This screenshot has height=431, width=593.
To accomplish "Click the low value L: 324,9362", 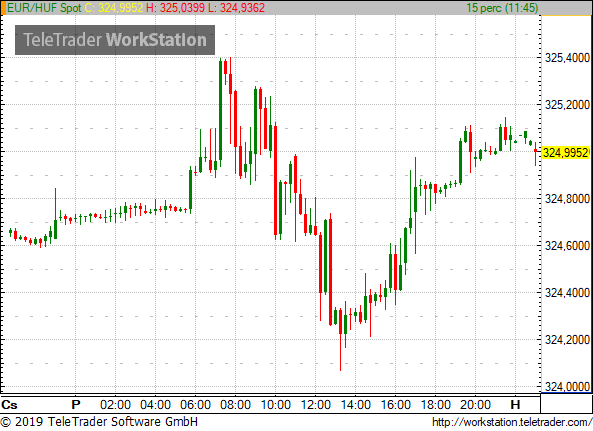I will point(237,8).
